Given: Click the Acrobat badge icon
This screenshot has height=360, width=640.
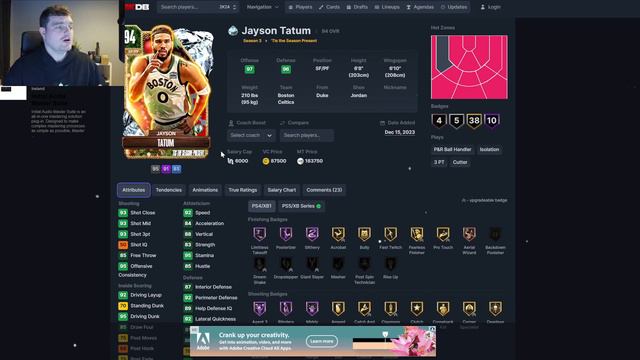Looking at the screenshot, I should pos(338,234).
